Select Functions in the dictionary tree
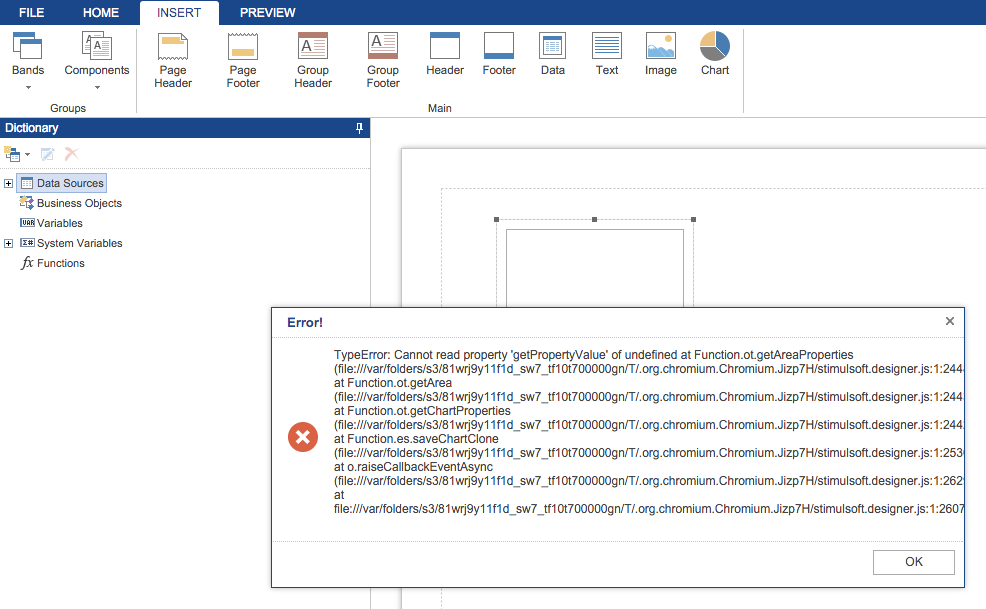This screenshot has height=609, width=986. [x=53, y=263]
